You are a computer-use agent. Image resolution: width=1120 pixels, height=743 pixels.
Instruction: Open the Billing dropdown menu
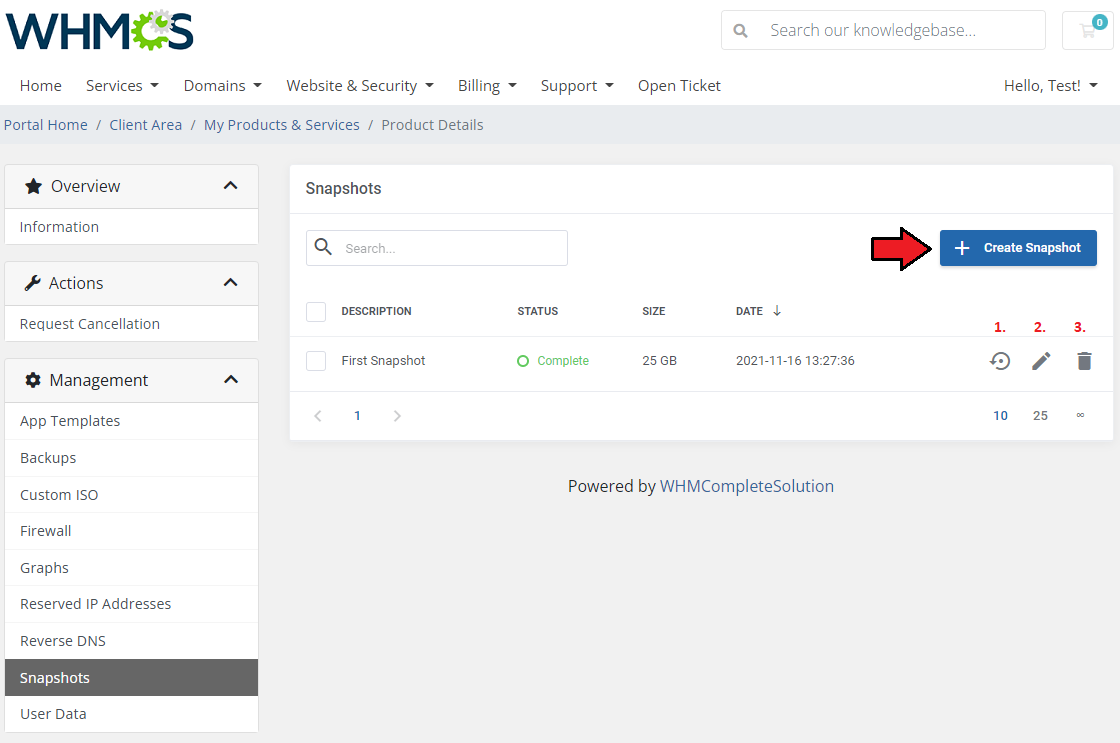point(487,86)
